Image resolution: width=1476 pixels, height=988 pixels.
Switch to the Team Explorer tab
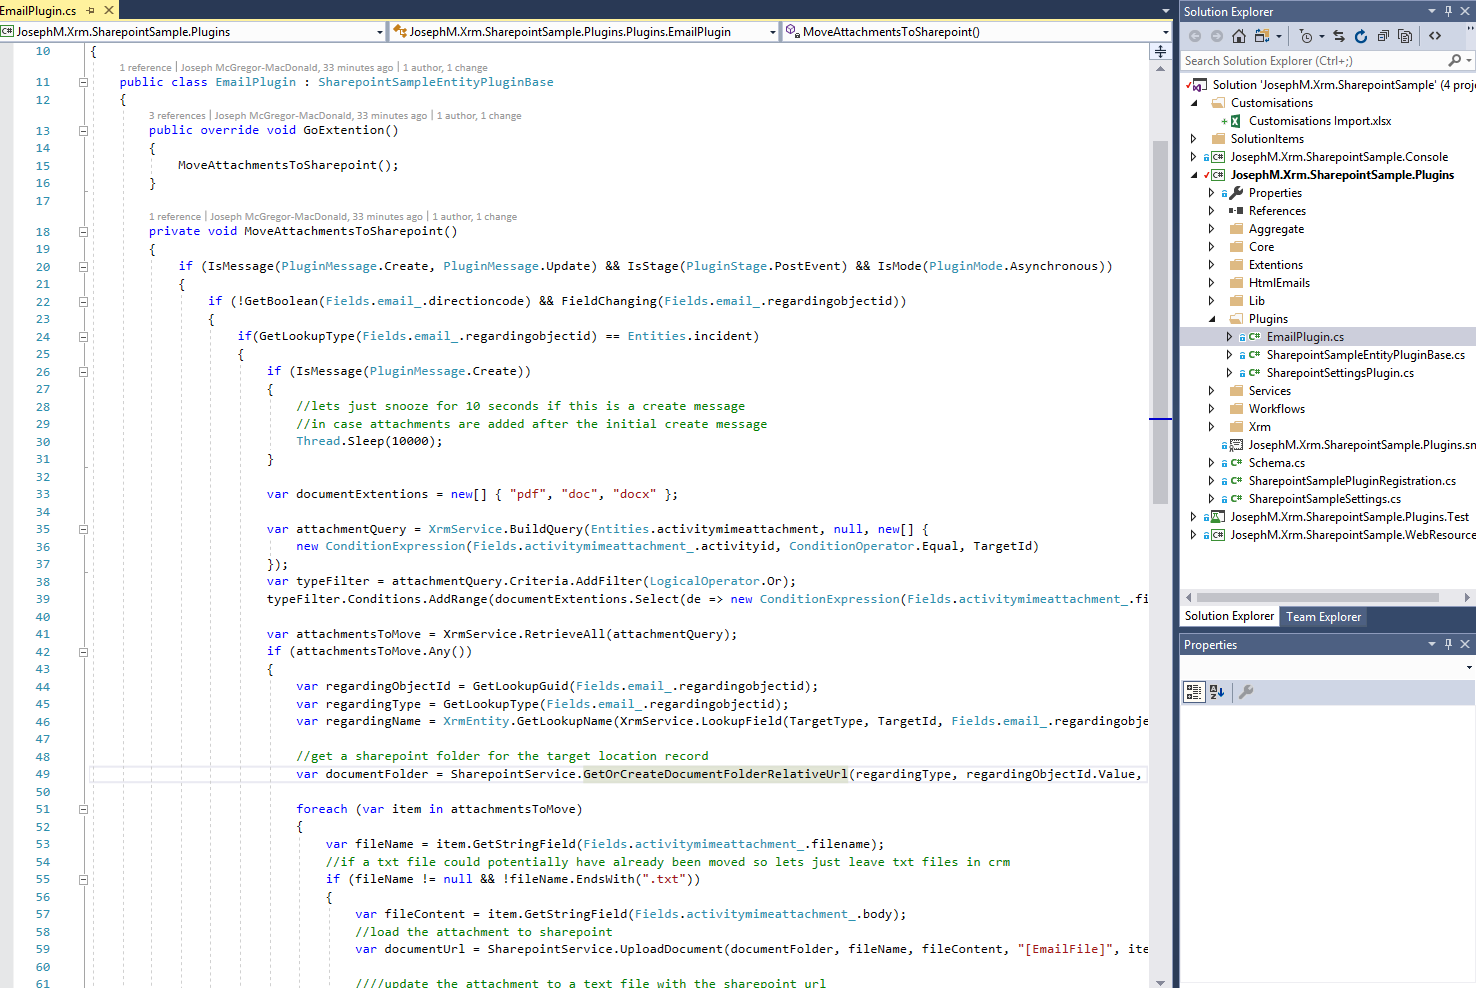point(1323,617)
